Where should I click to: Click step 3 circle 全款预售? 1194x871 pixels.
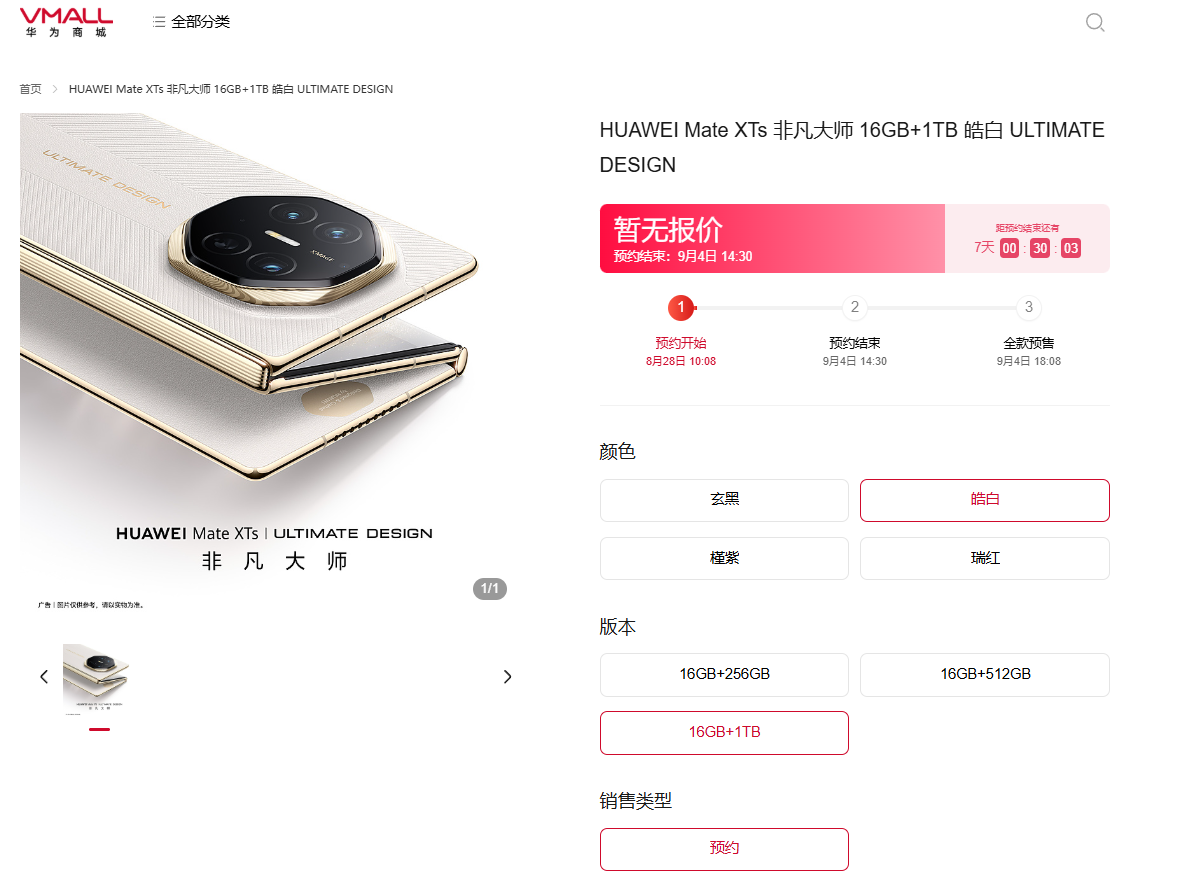tap(1029, 307)
